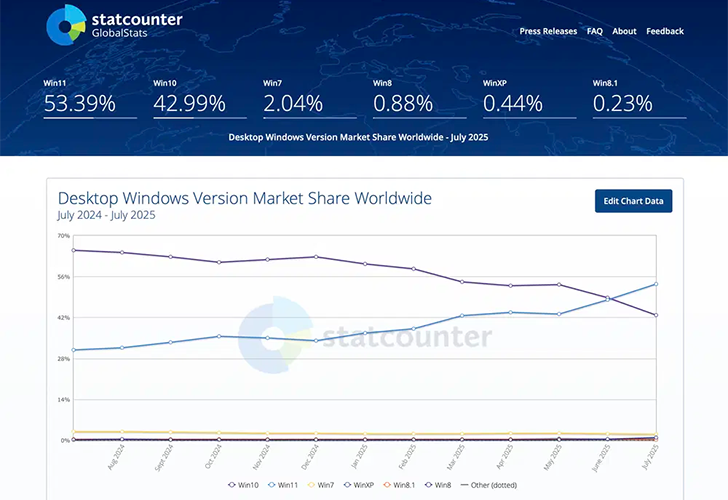Screen dimensions: 728x500
Task: Go to the FAQ page
Action: point(595,31)
